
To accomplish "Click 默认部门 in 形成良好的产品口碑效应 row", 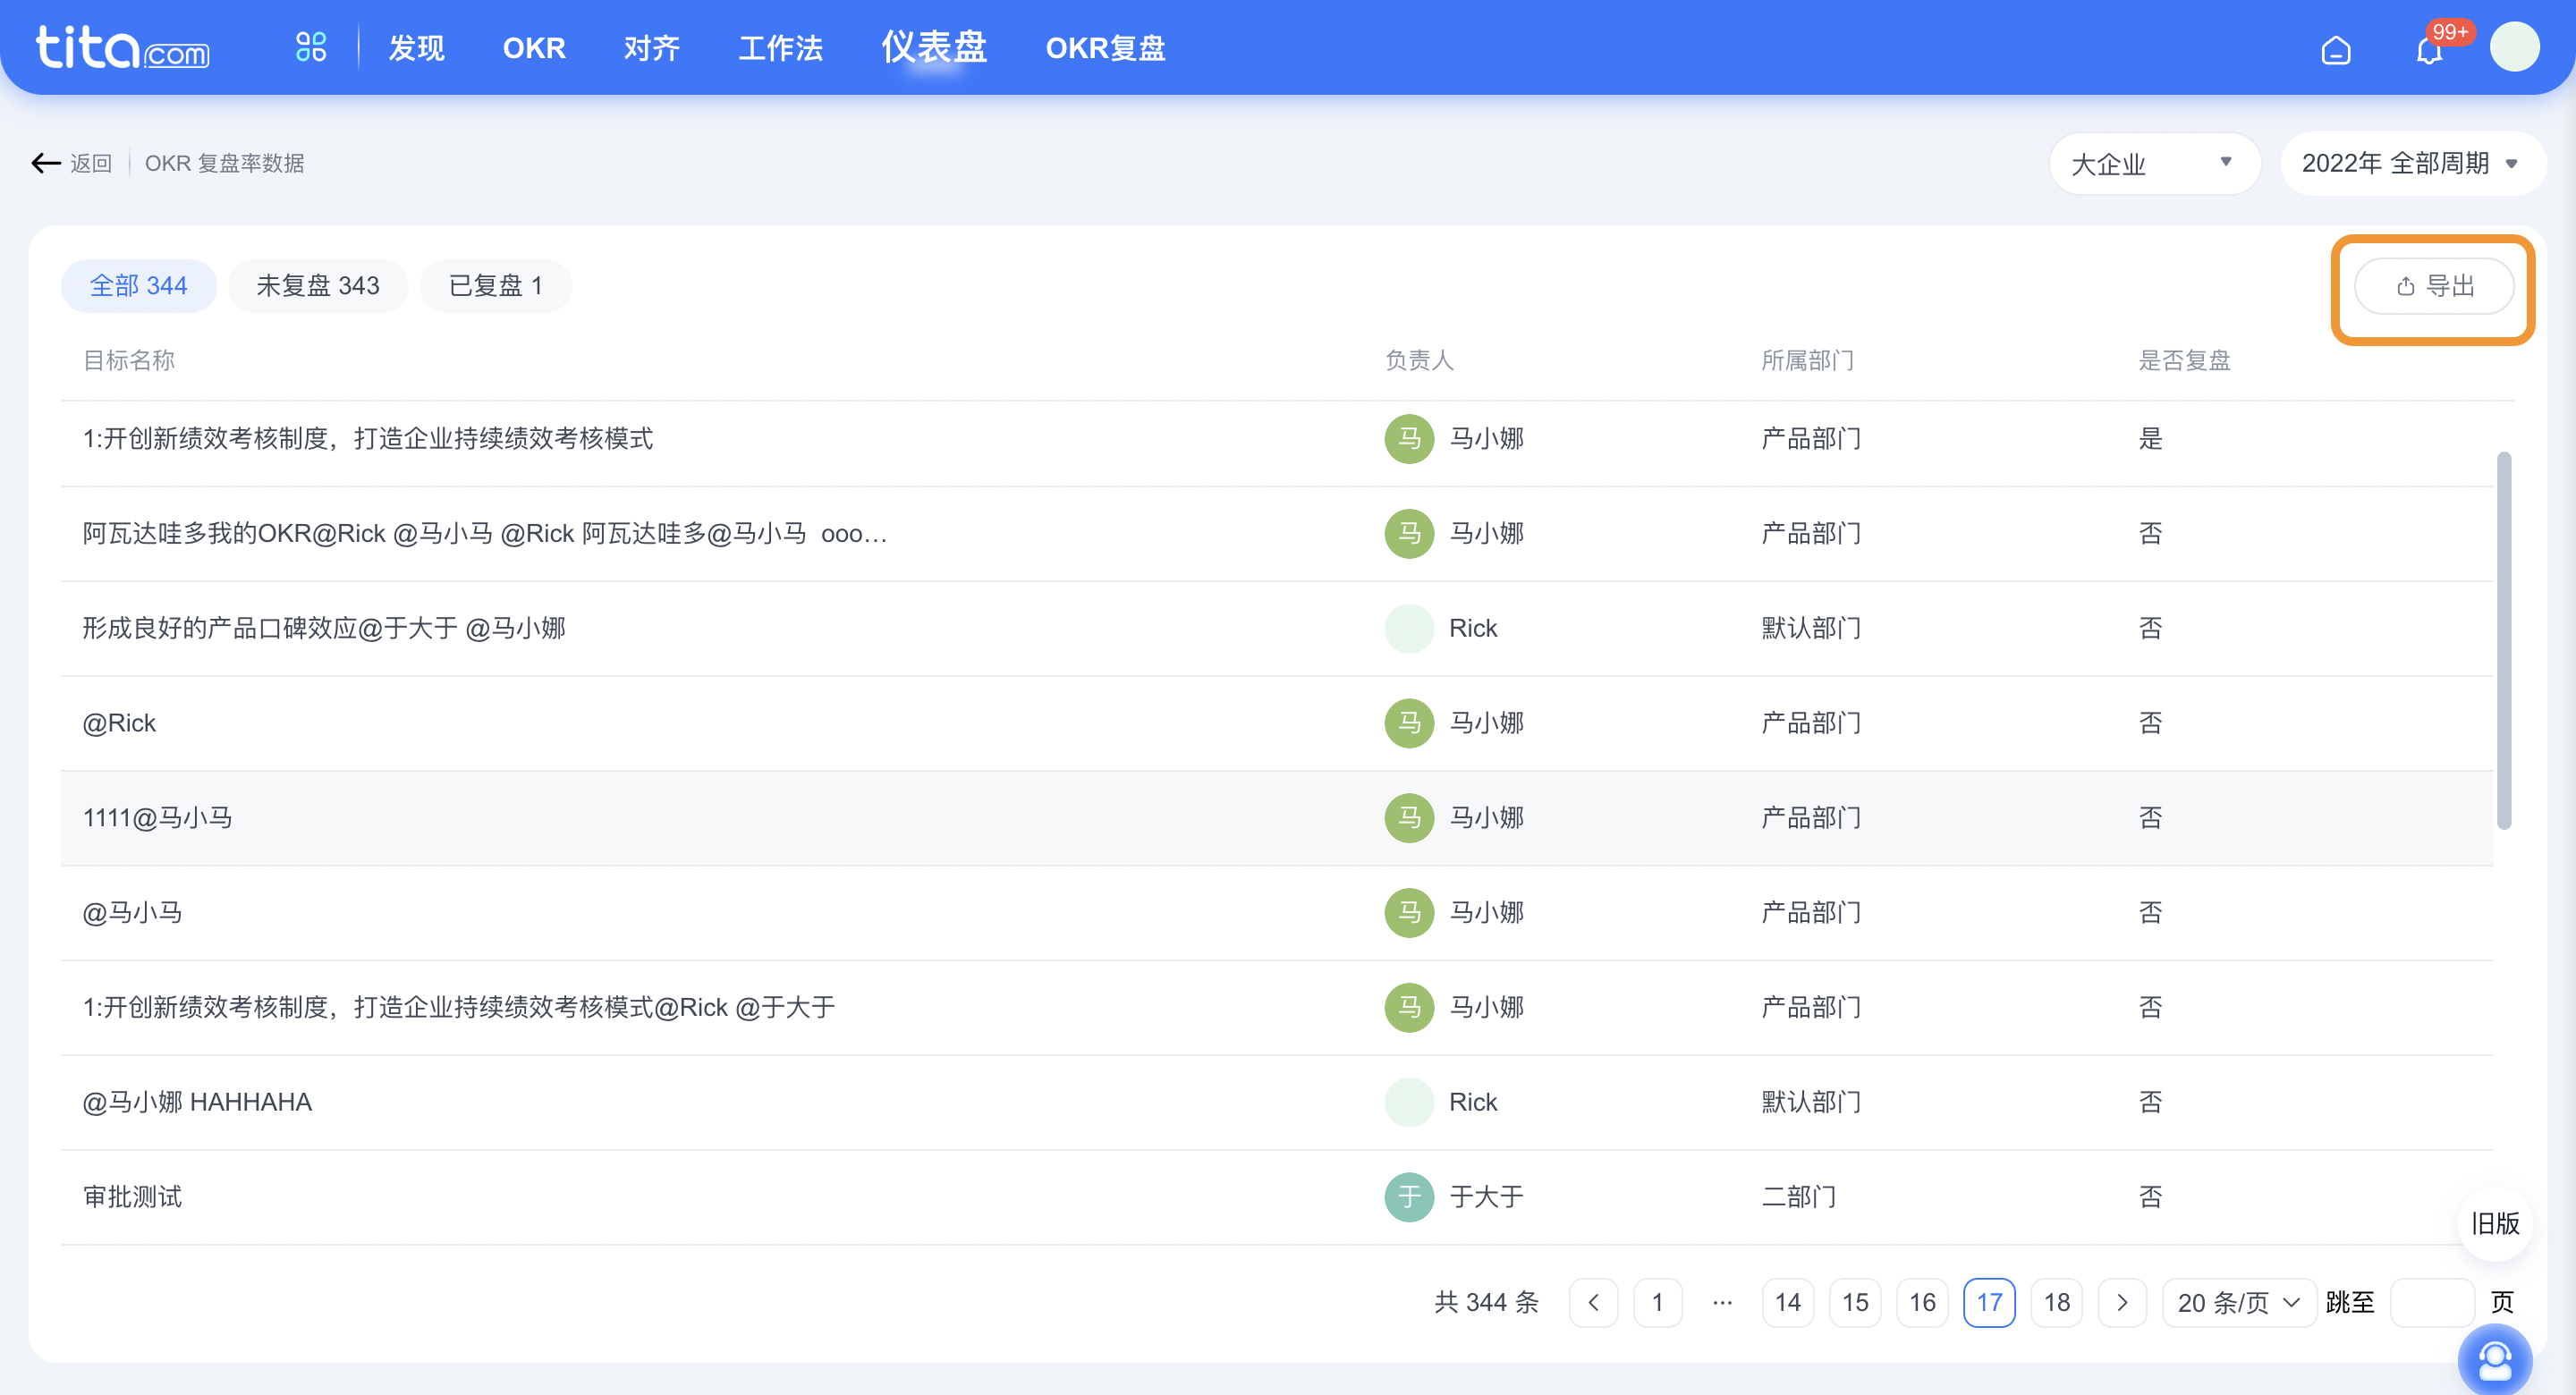I will point(1811,629).
